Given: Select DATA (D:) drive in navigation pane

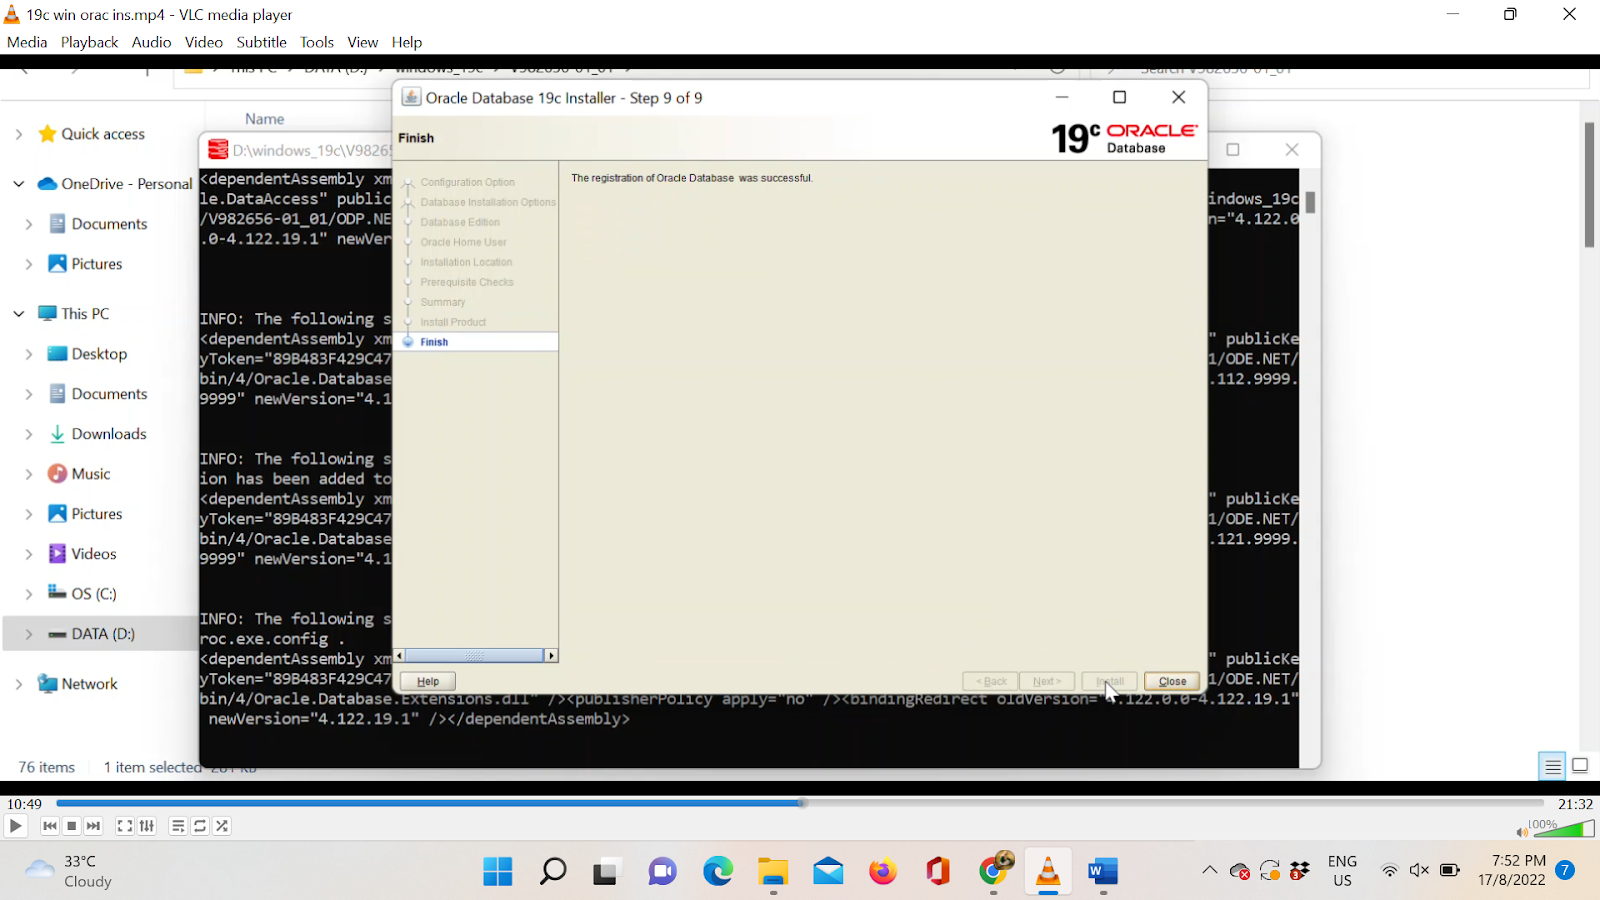Looking at the screenshot, I should coord(100,634).
